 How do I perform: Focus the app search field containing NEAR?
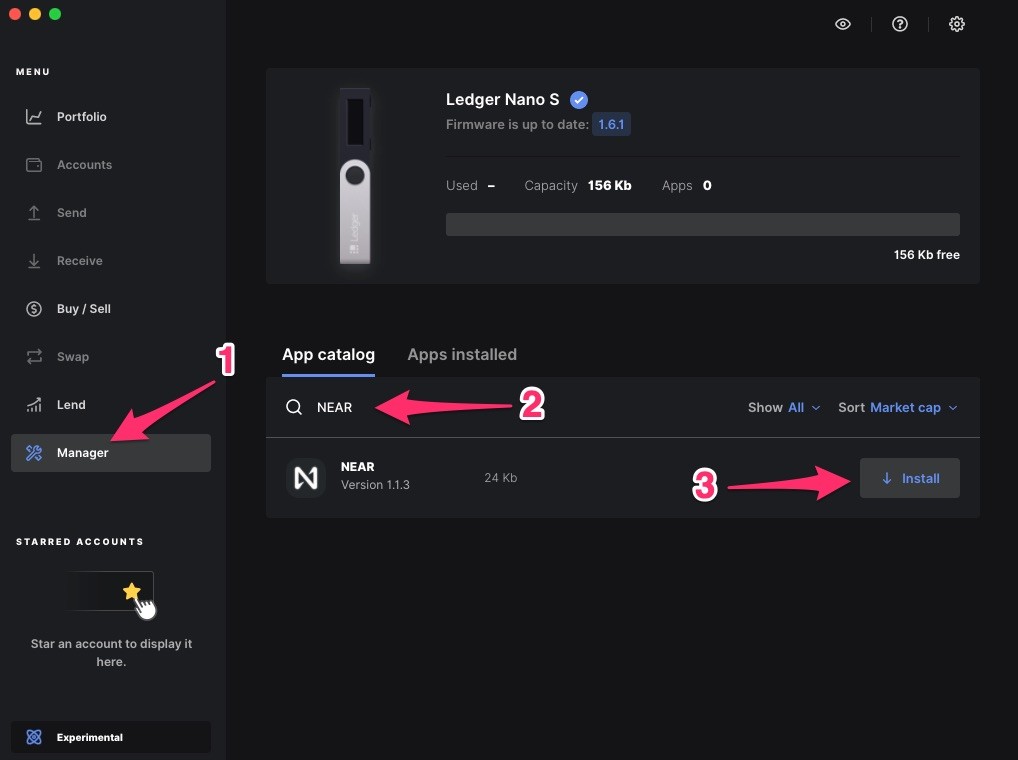(506, 408)
